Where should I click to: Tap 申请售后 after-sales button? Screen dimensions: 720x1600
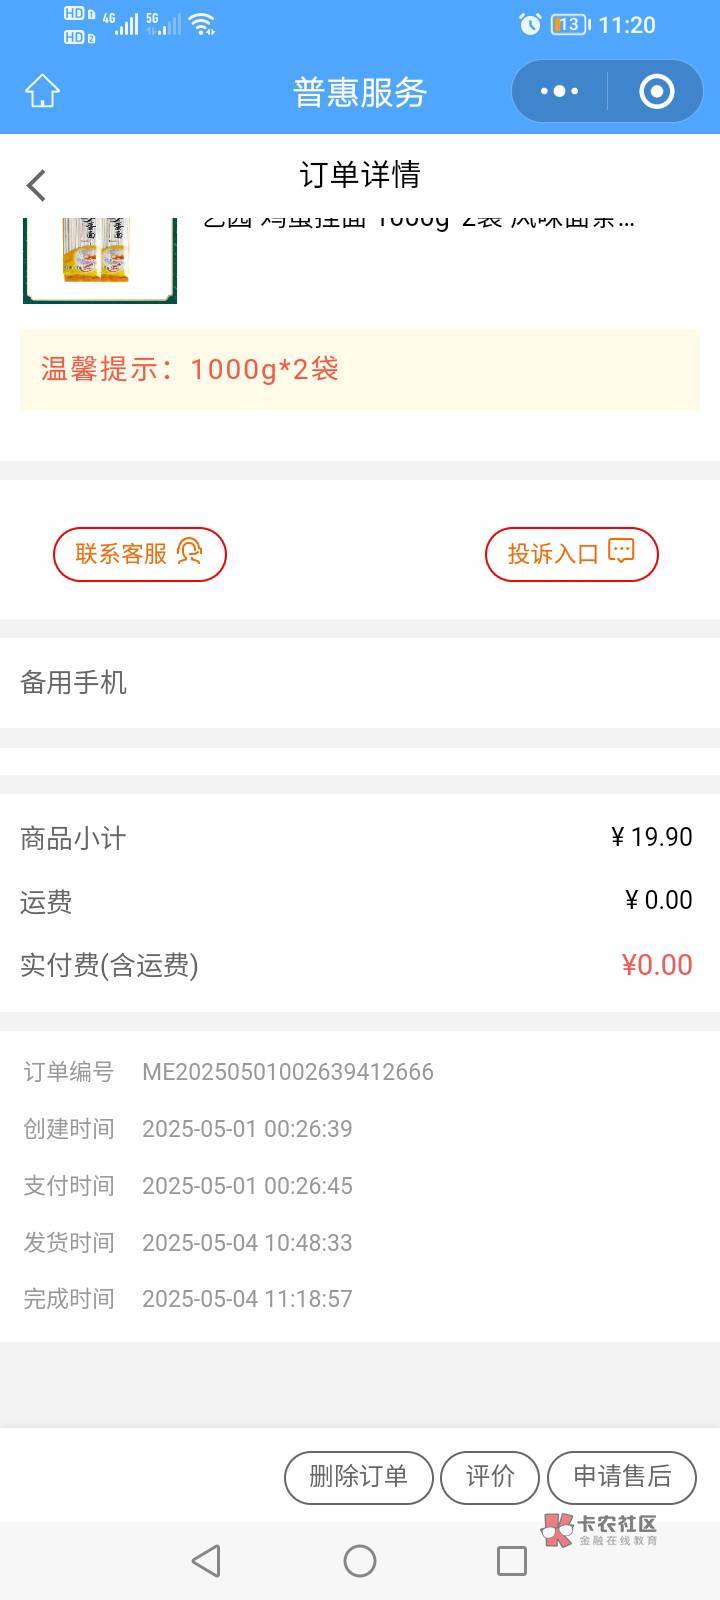[x=621, y=1477]
